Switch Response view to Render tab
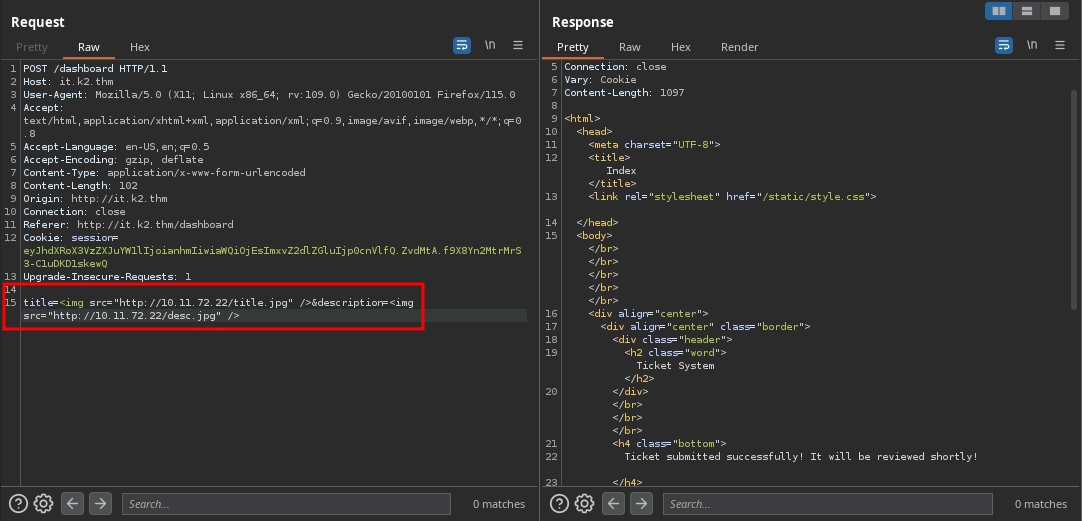 point(739,47)
